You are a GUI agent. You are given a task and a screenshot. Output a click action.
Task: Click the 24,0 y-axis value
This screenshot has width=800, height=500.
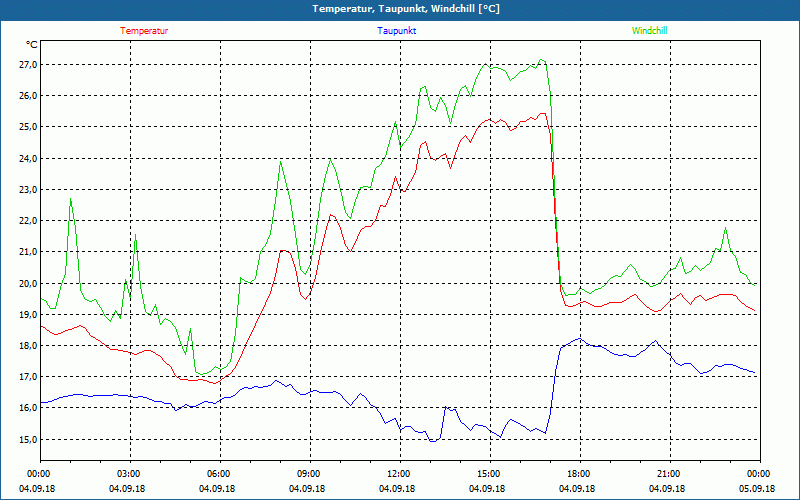pyautogui.click(x=28, y=159)
